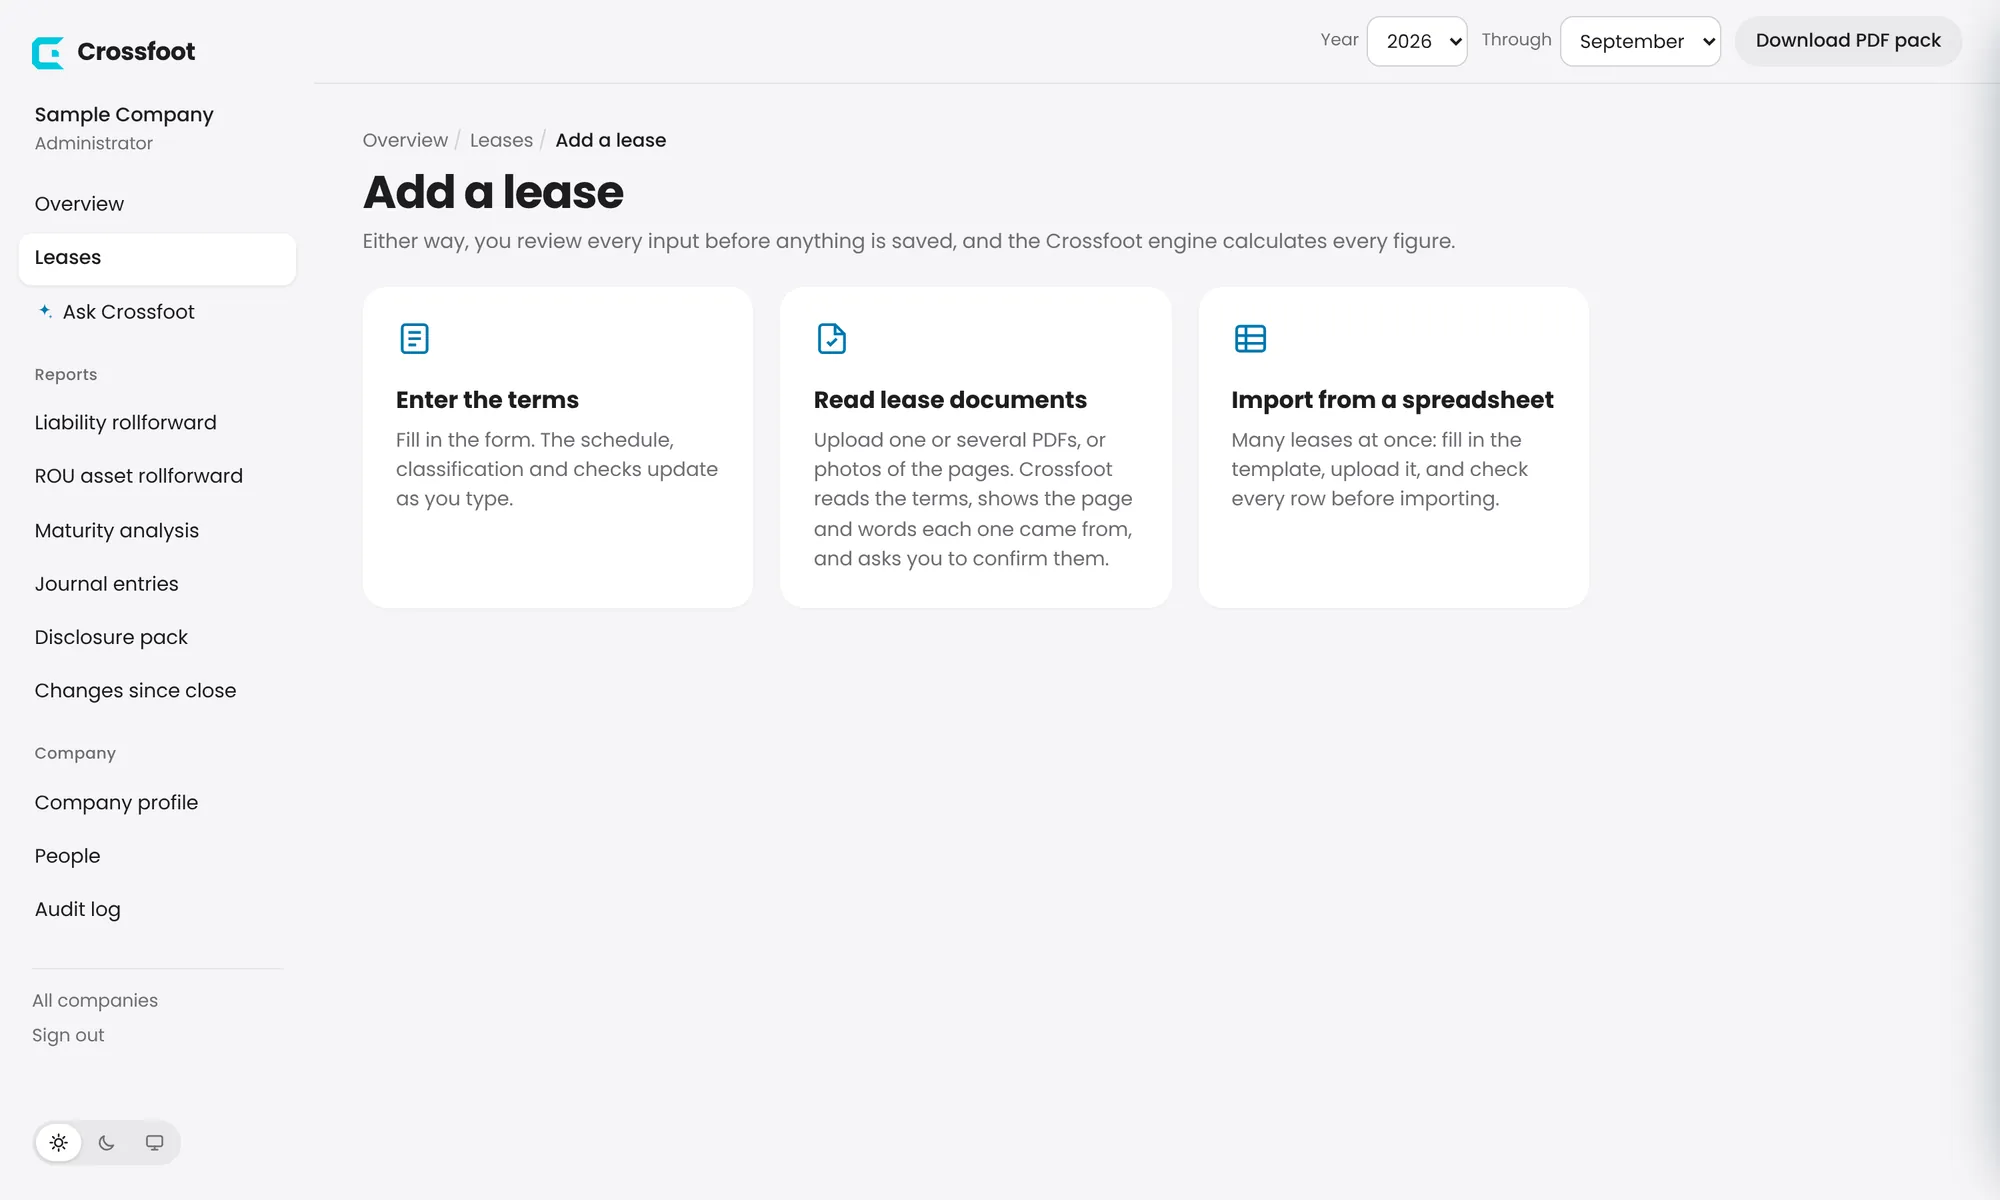Open Maturity analysis report

pos(157,530)
